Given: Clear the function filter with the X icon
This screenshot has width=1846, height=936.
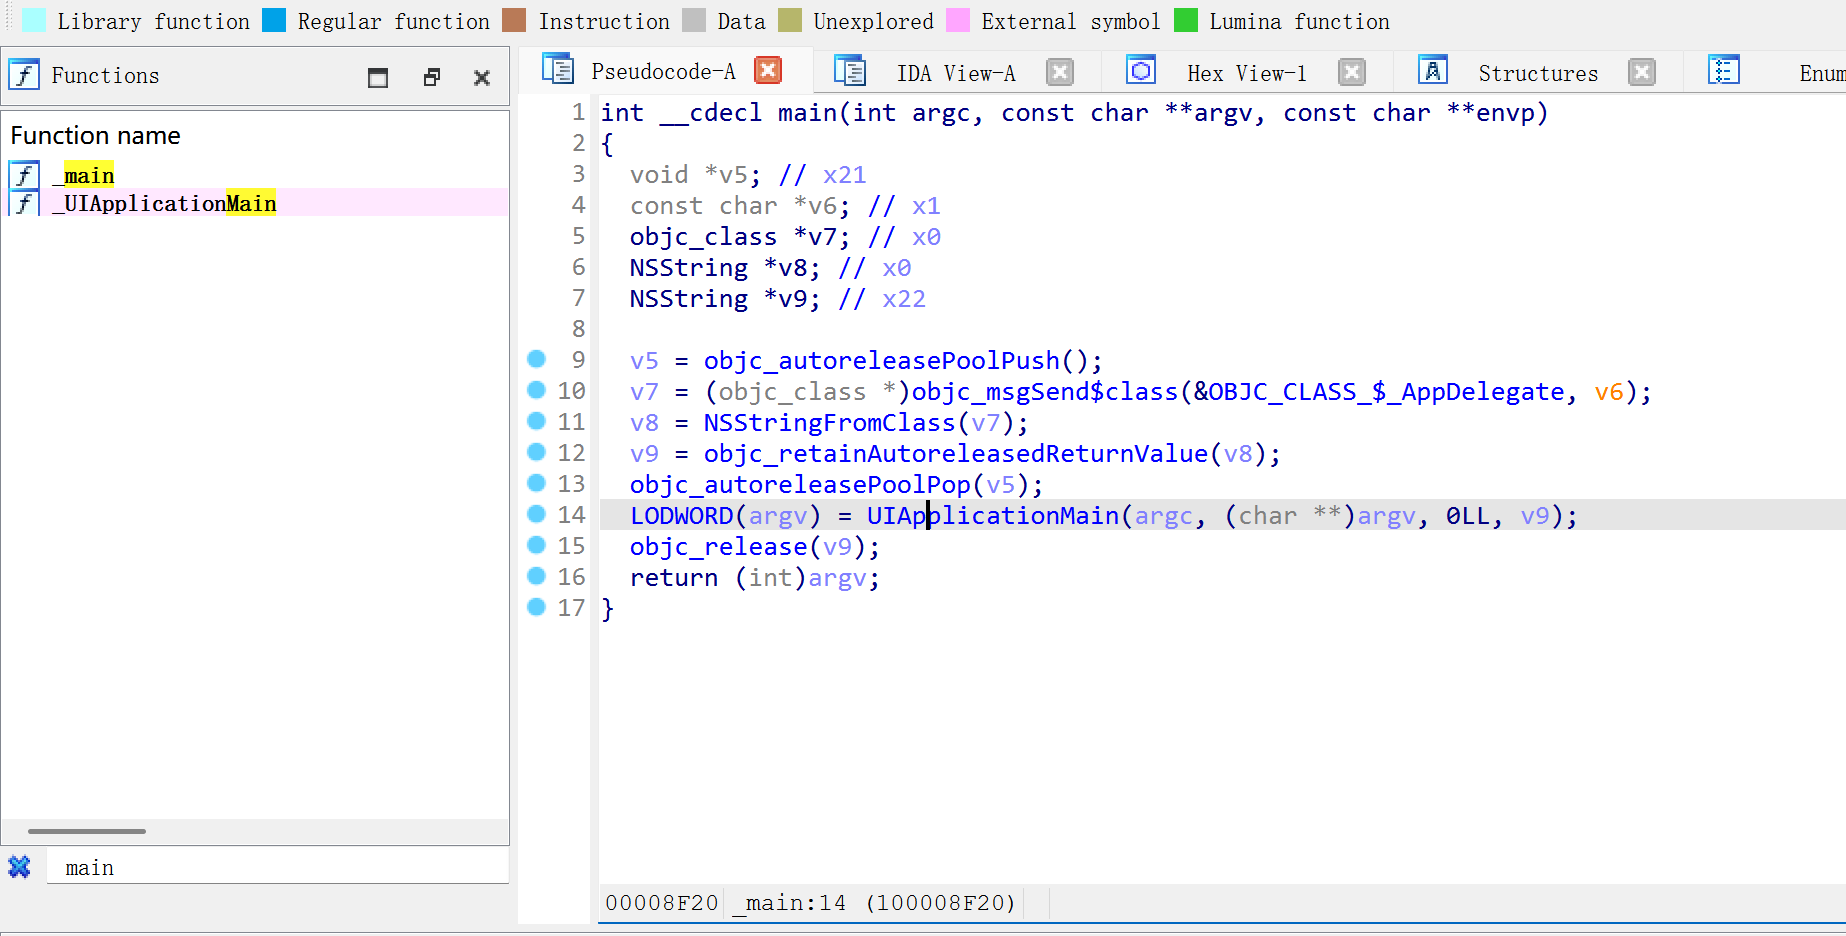Looking at the screenshot, I should (19, 867).
